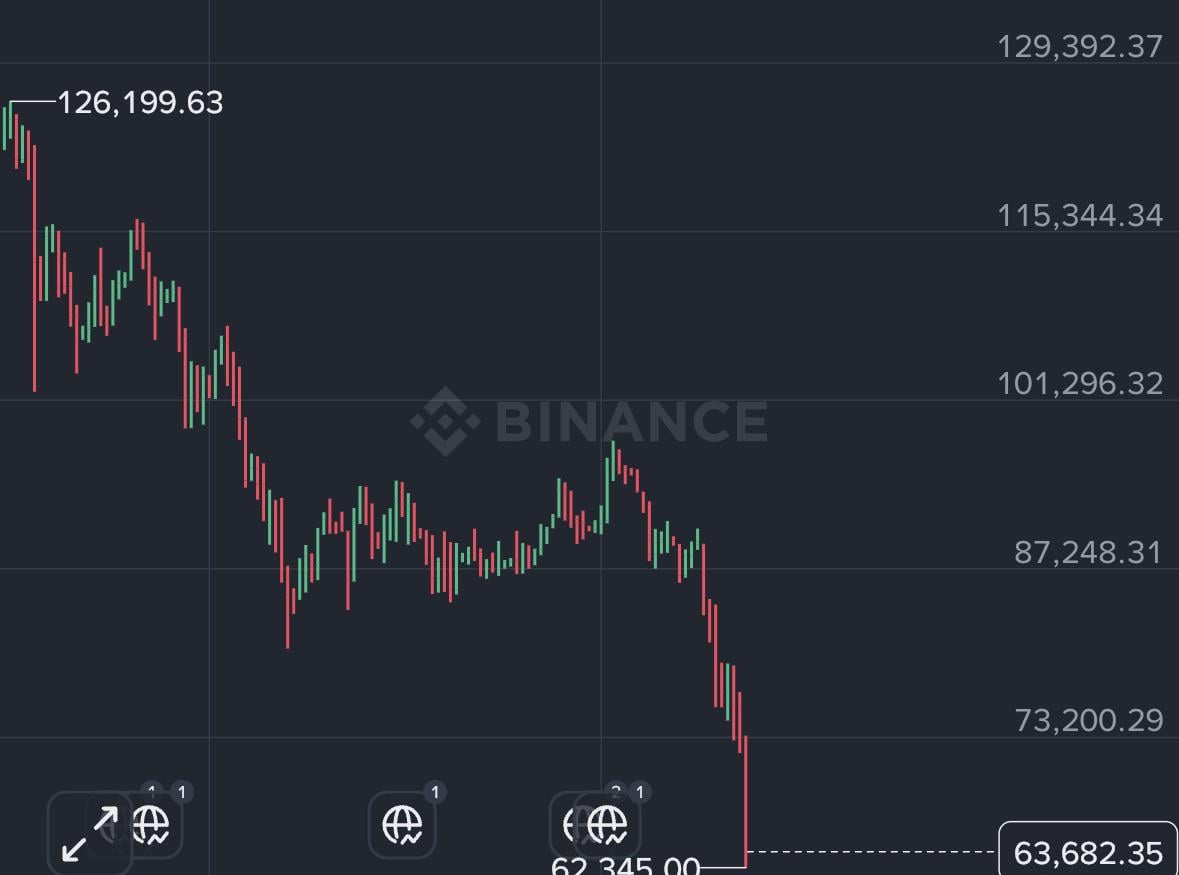Open the rightmost globe event marker
Image resolution: width=1179 pixels, height=875 pixels.
click(x=608, y=826)
